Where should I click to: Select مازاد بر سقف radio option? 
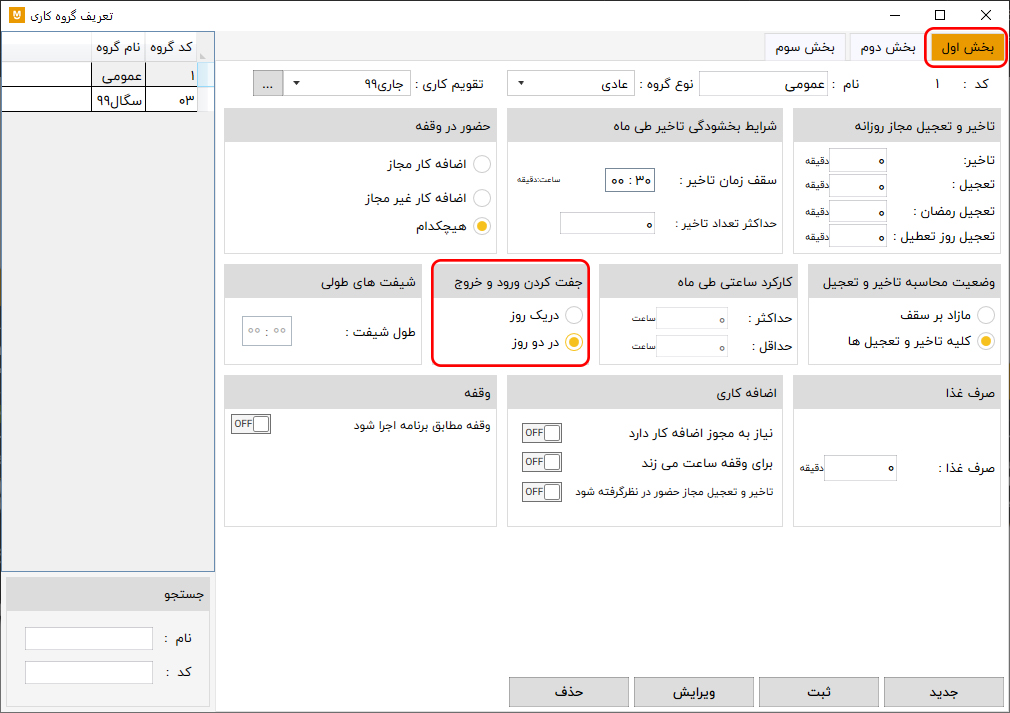pos(986,315)
